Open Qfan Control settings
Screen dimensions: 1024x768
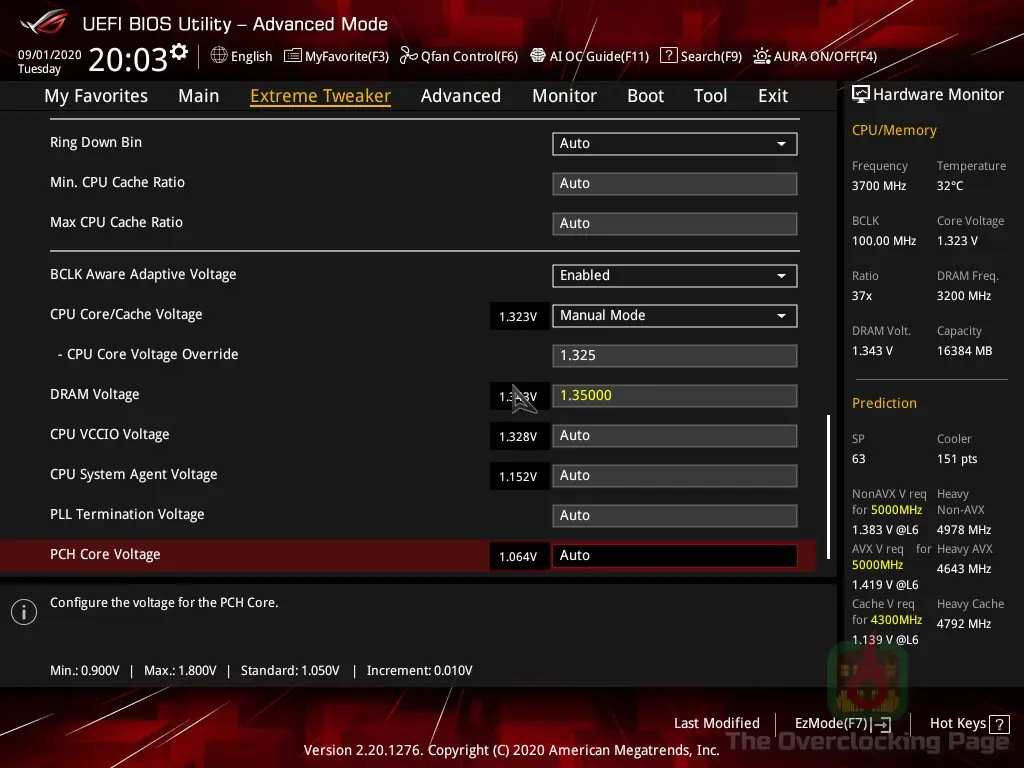pyautogui.click(x=458, y=56)
